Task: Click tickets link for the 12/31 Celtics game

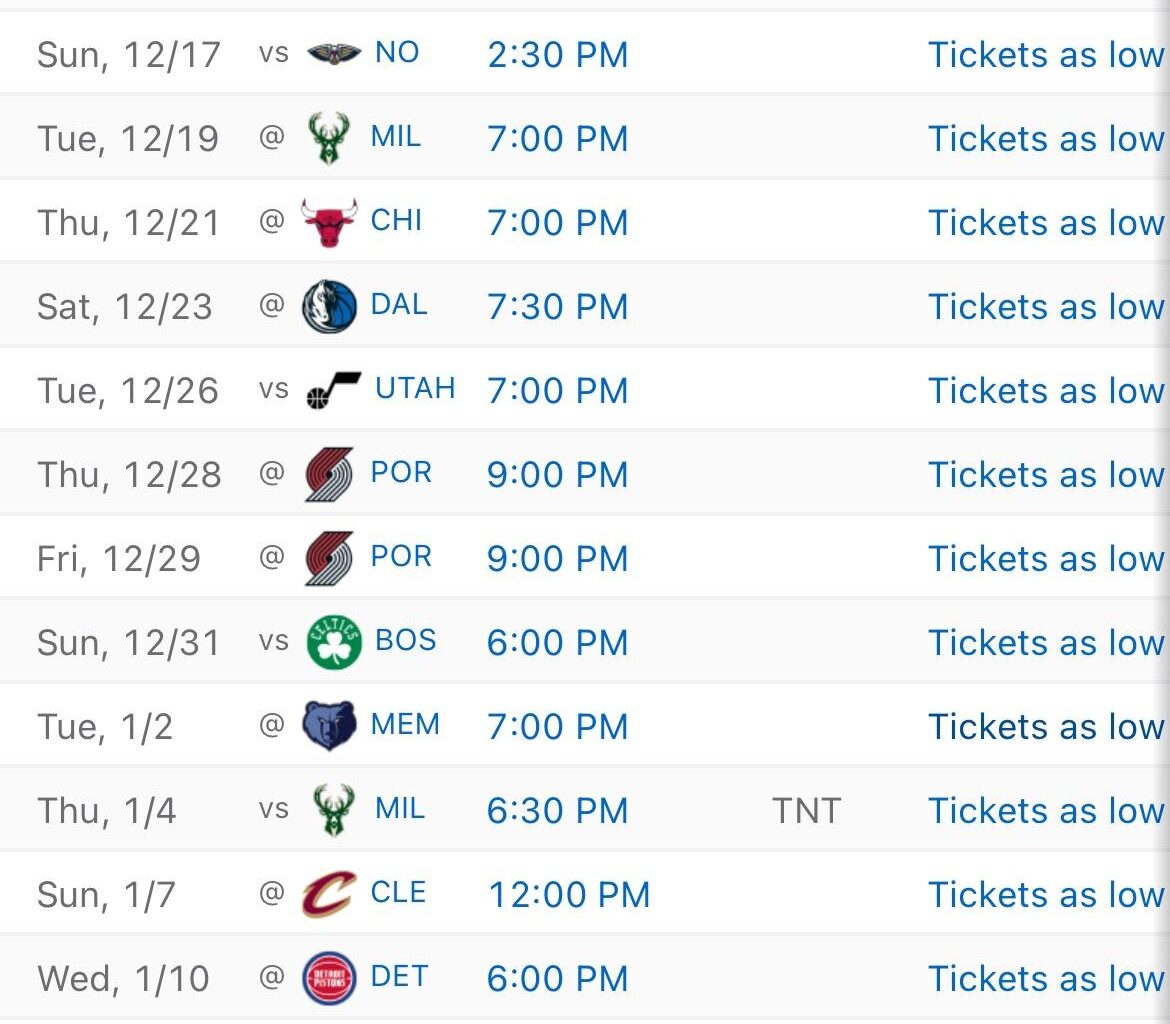Action: pyautogui.click(x=1045, y=643)
